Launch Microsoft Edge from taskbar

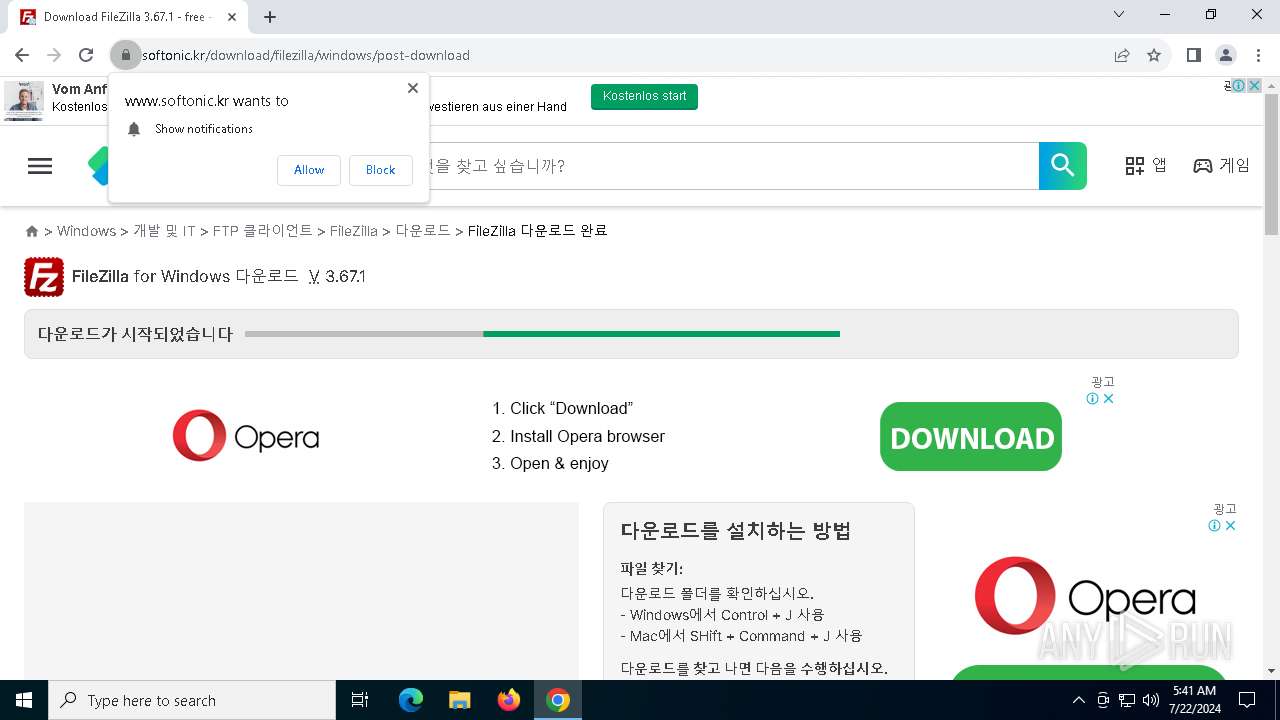(411, 700)
